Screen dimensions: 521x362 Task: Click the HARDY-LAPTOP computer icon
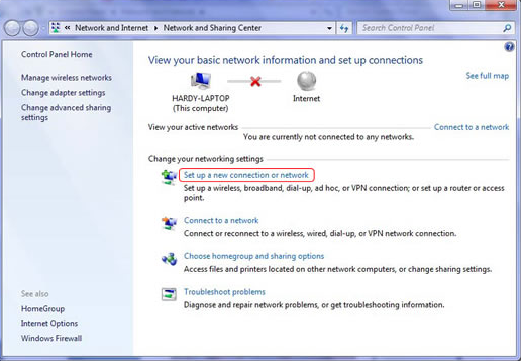[x=201, y=81]
